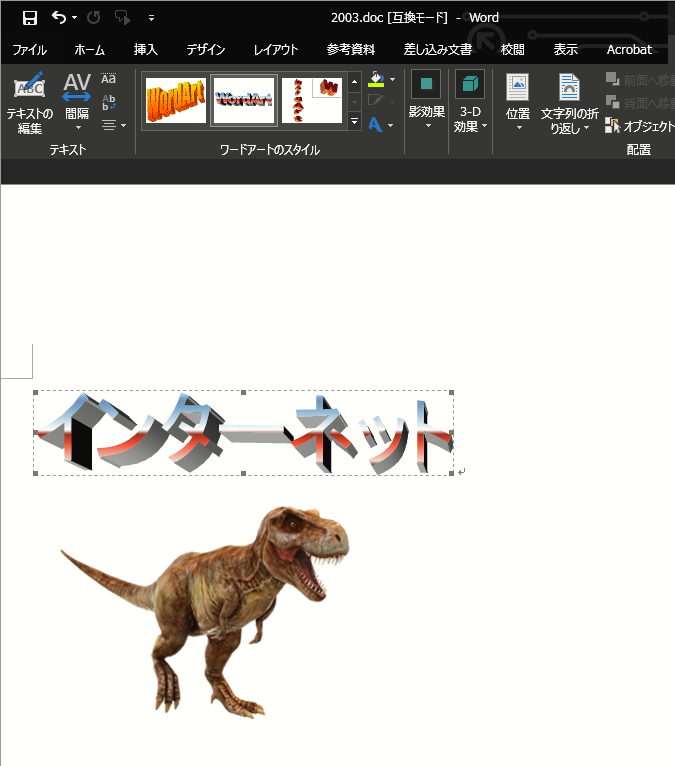The height and width of the screenshot is (766, 675).
Task: Click the touch/mouse mode icon
Action: (122, 18)
